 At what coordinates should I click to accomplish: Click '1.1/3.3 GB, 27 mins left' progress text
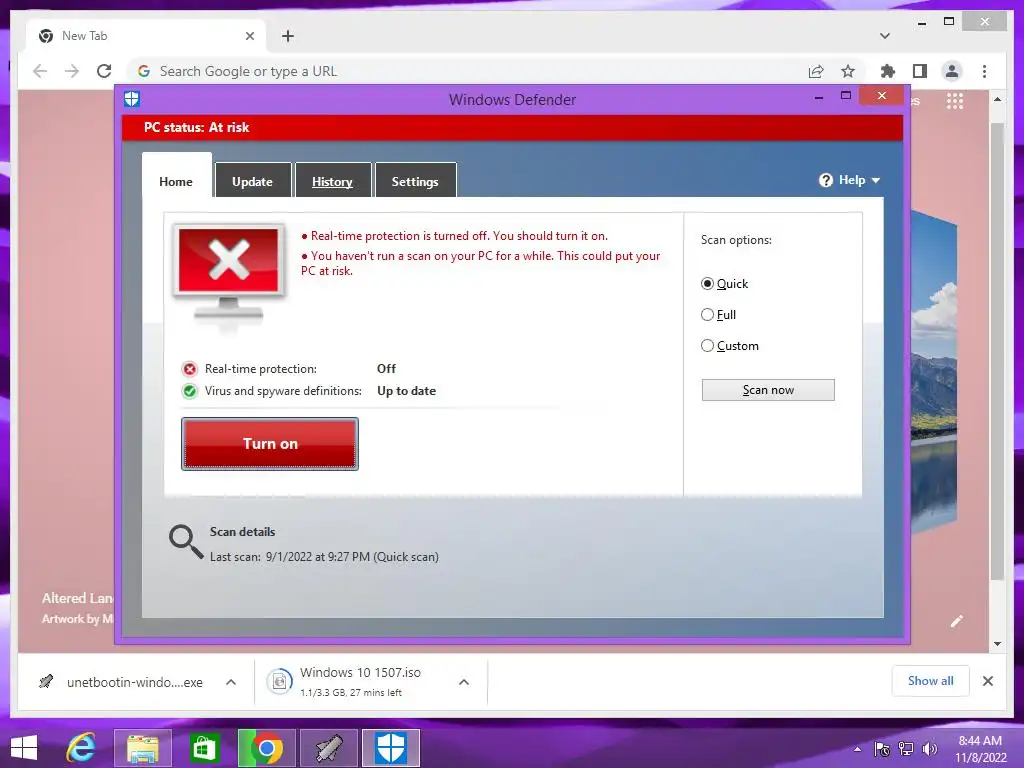coord(351,692)
